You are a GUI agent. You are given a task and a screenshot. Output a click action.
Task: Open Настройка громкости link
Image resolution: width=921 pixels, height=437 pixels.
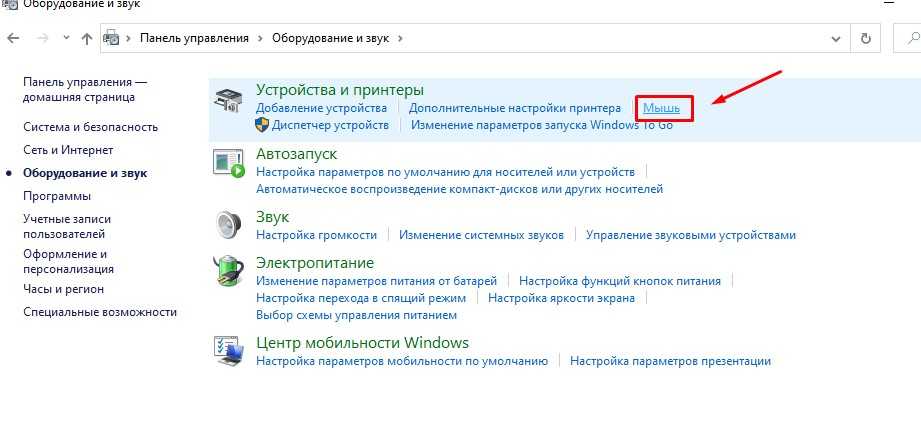click(316, 235)
